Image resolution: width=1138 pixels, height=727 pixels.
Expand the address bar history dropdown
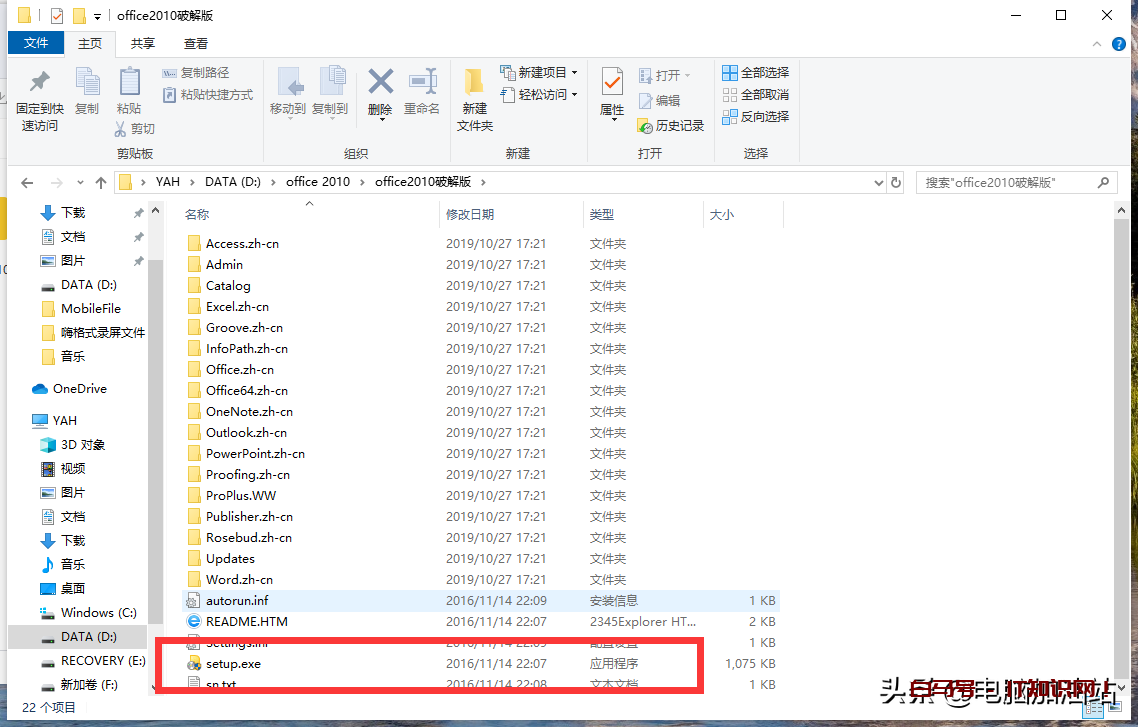[878, 183]
